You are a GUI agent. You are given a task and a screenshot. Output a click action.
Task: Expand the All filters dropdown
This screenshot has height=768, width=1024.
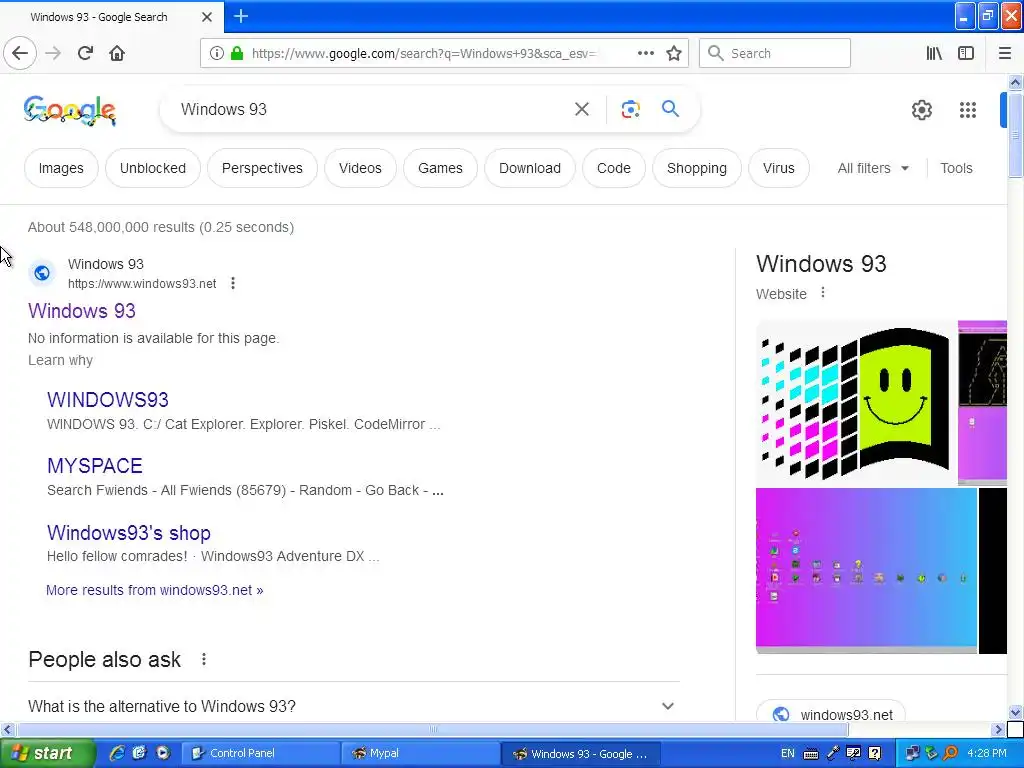pyautogui.click(x=873, y=168)
